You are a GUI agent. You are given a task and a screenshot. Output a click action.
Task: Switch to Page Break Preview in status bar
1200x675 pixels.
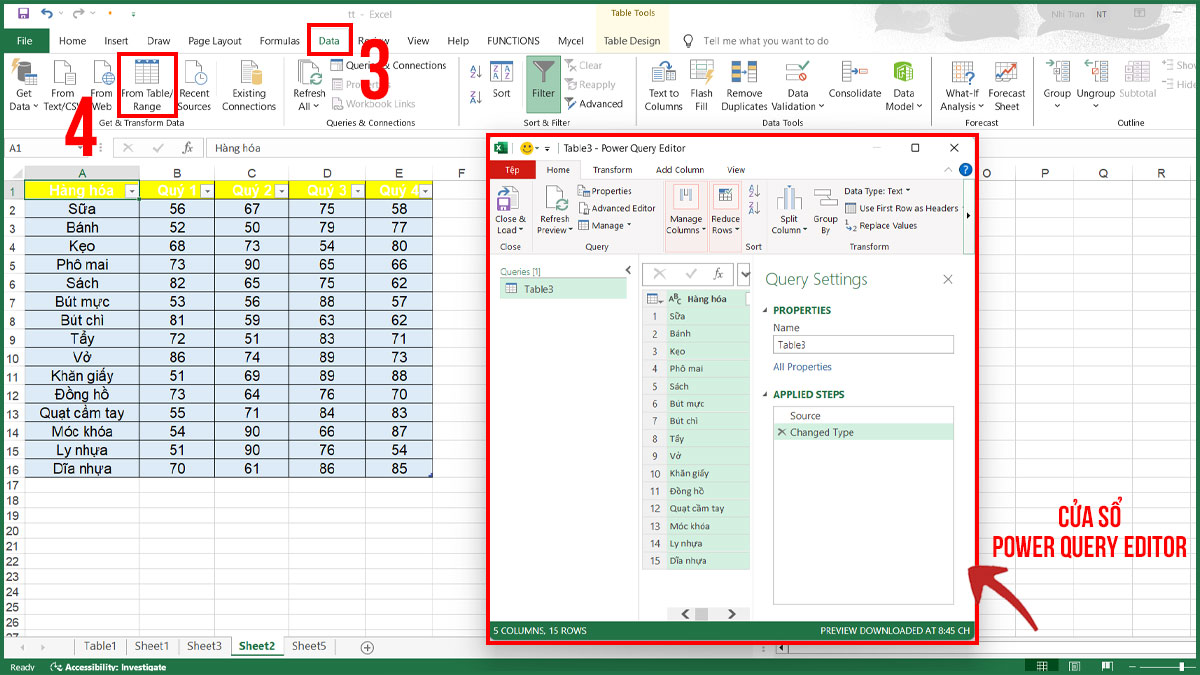(x=1108, y=665)
